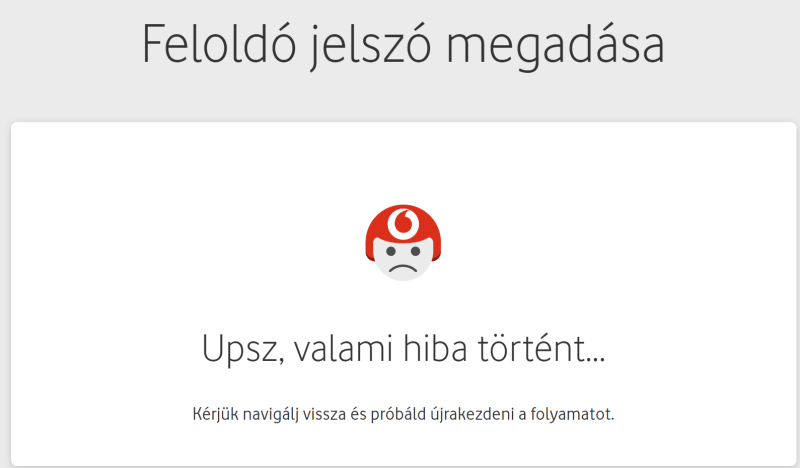
Task: Click the word 'Feloldó' in the title
Action: pos(219,43)
